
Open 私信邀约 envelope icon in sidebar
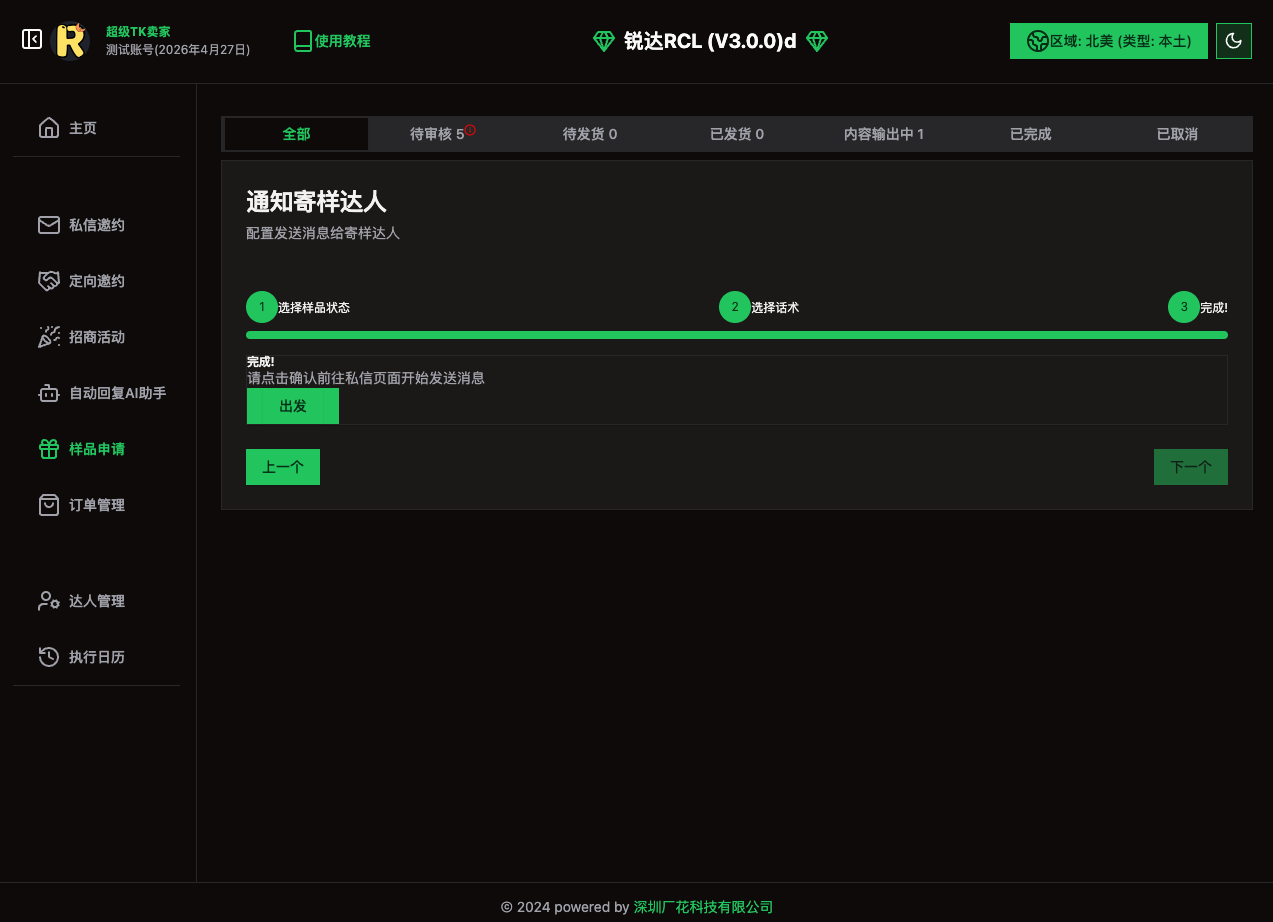(48, 225)
